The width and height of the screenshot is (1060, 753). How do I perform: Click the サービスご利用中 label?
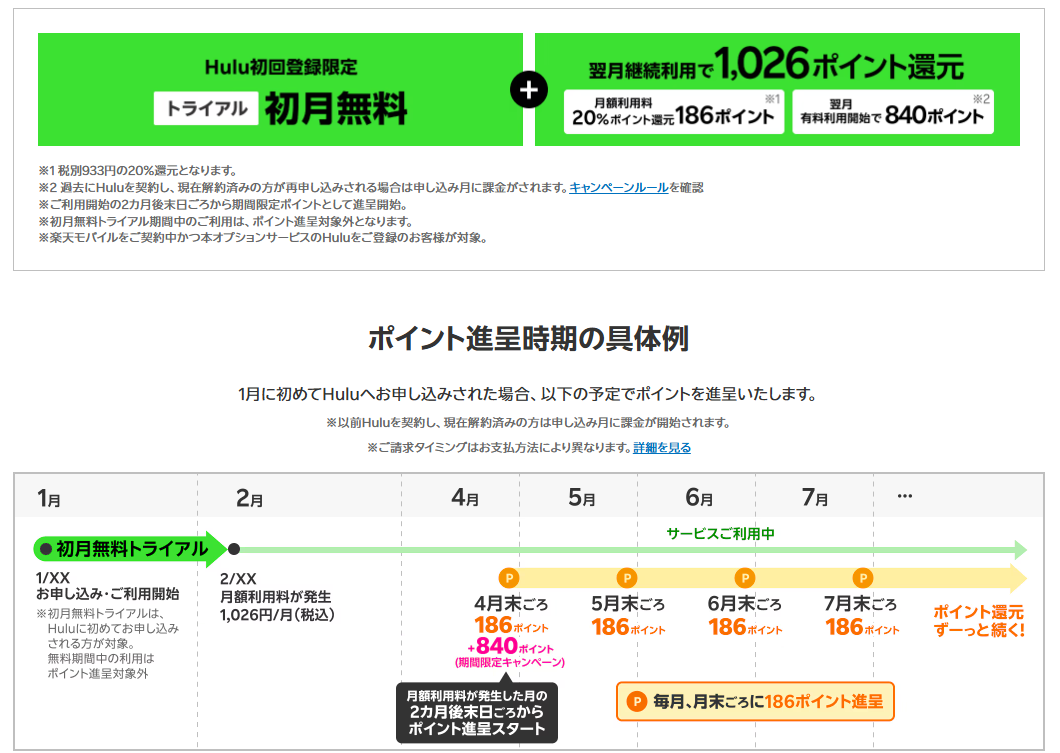tap(721, 533)
